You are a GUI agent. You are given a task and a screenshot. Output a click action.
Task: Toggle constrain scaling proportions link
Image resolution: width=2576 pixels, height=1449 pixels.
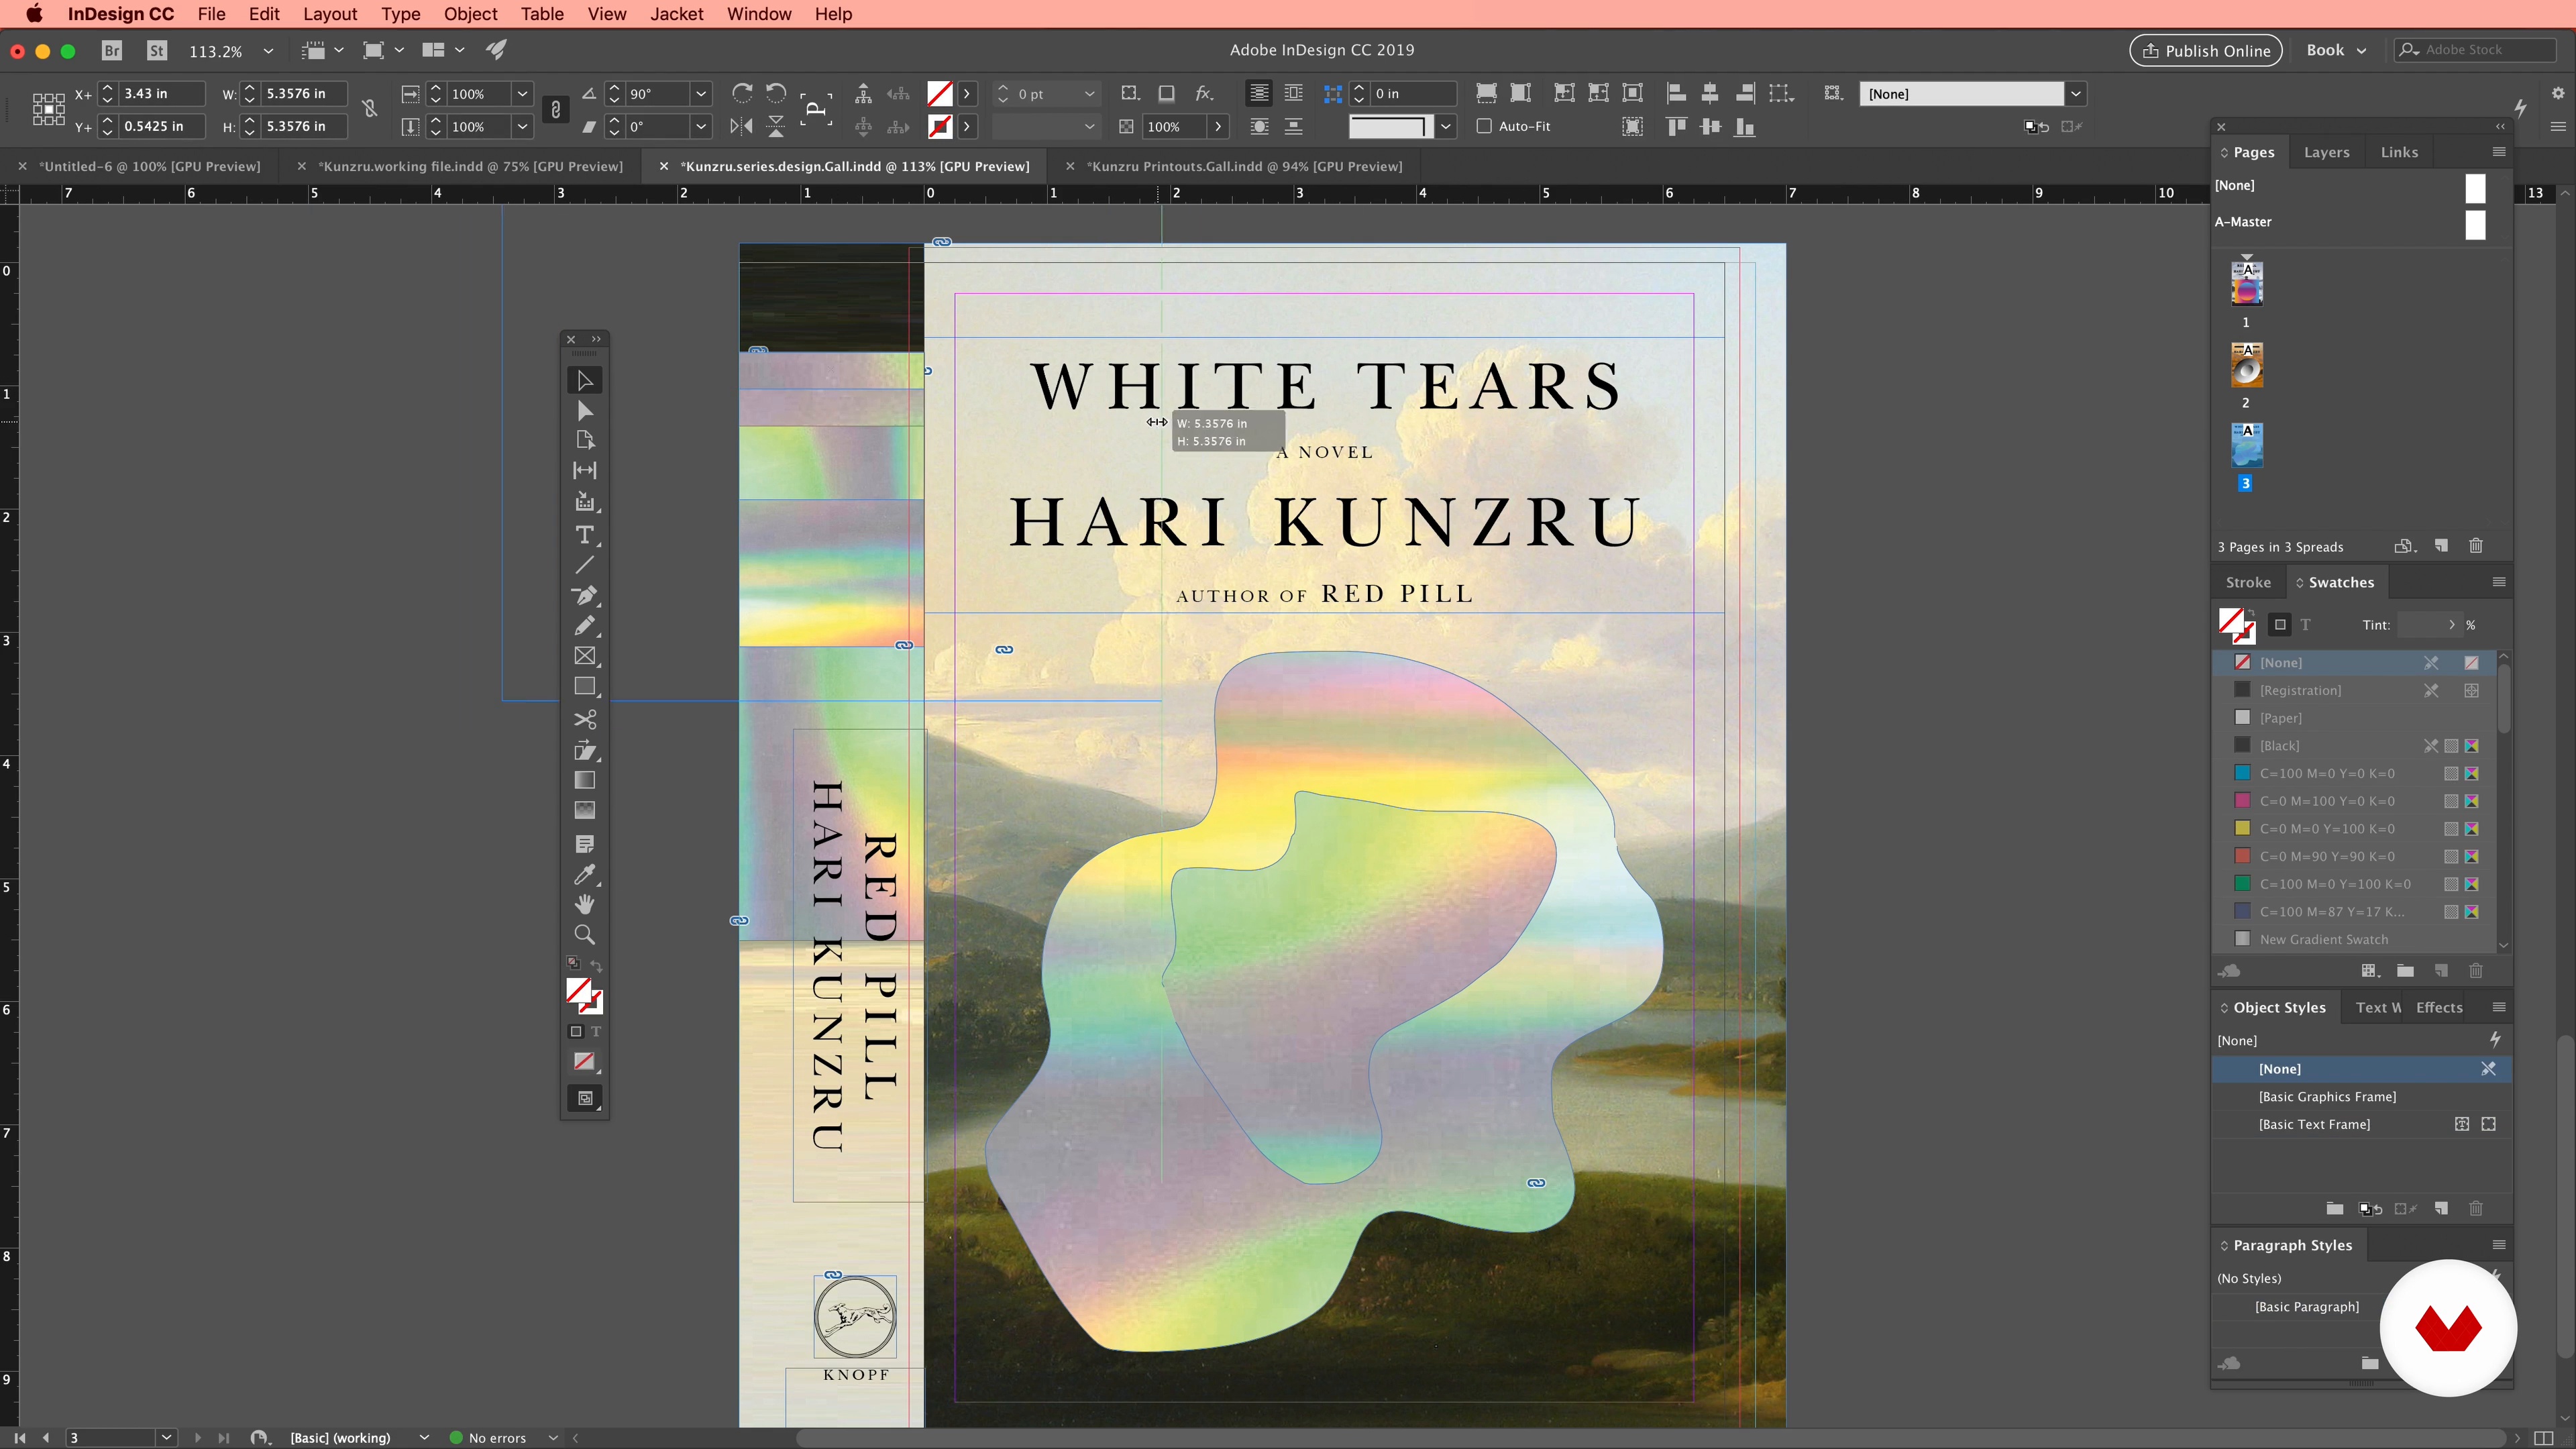tap(556, 109)
